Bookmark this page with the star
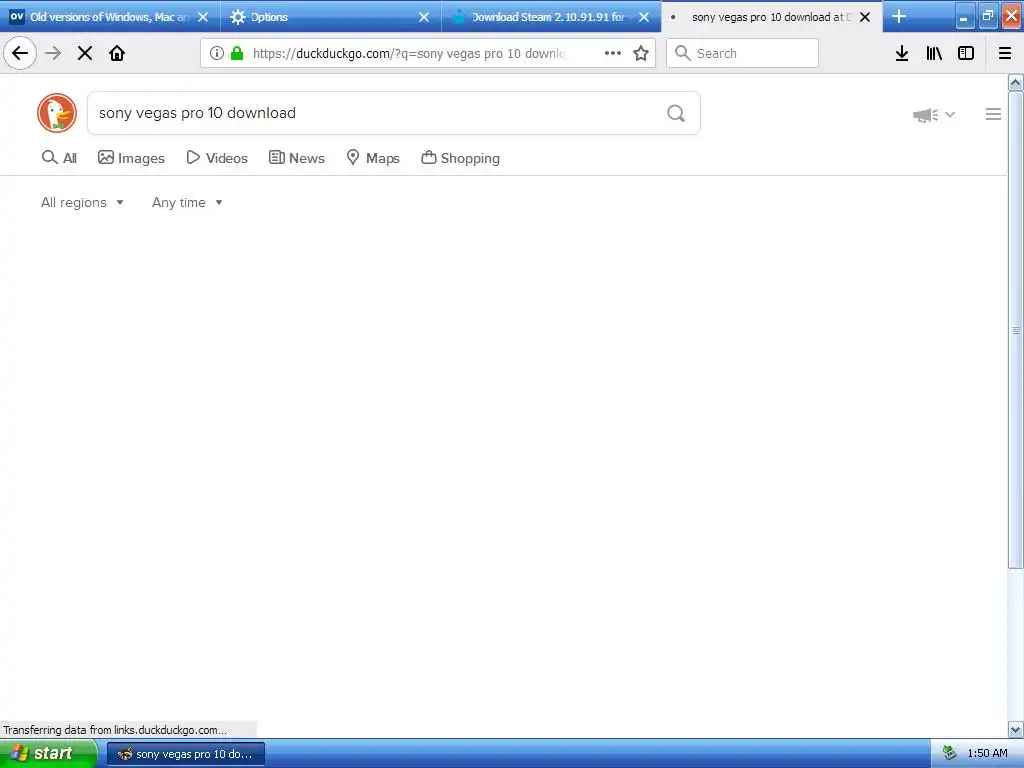 tap(641, 53)
